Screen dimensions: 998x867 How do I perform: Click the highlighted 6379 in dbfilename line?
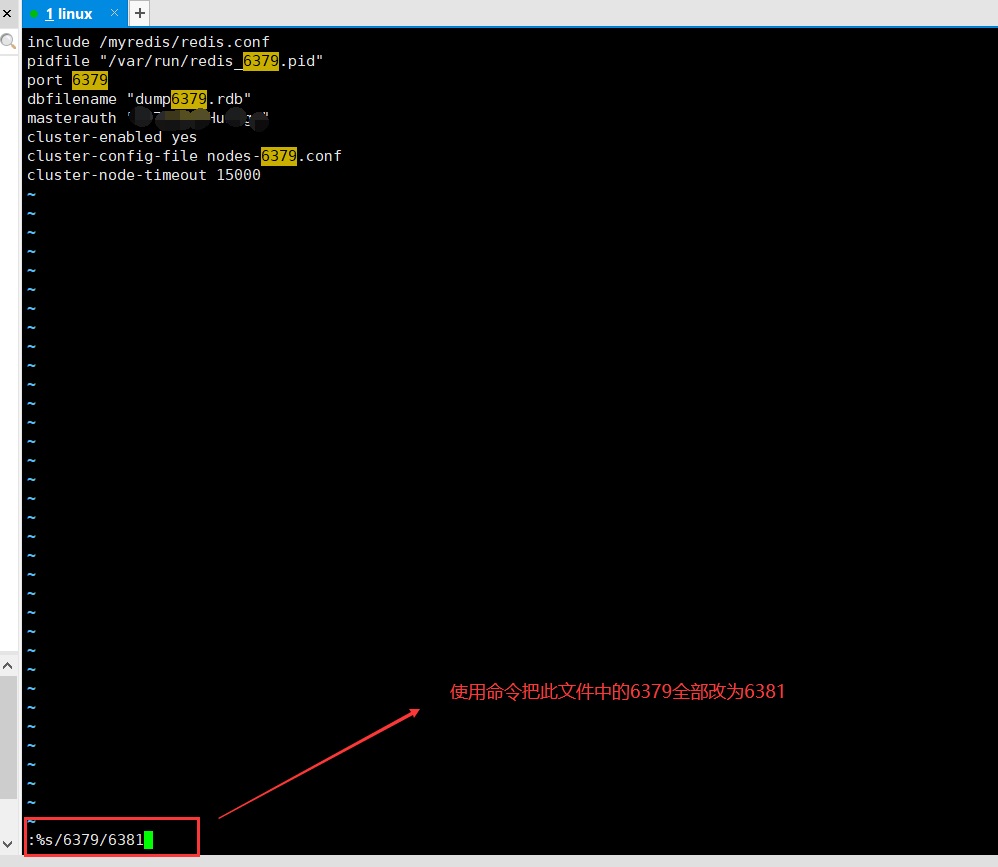coord(189,99)
